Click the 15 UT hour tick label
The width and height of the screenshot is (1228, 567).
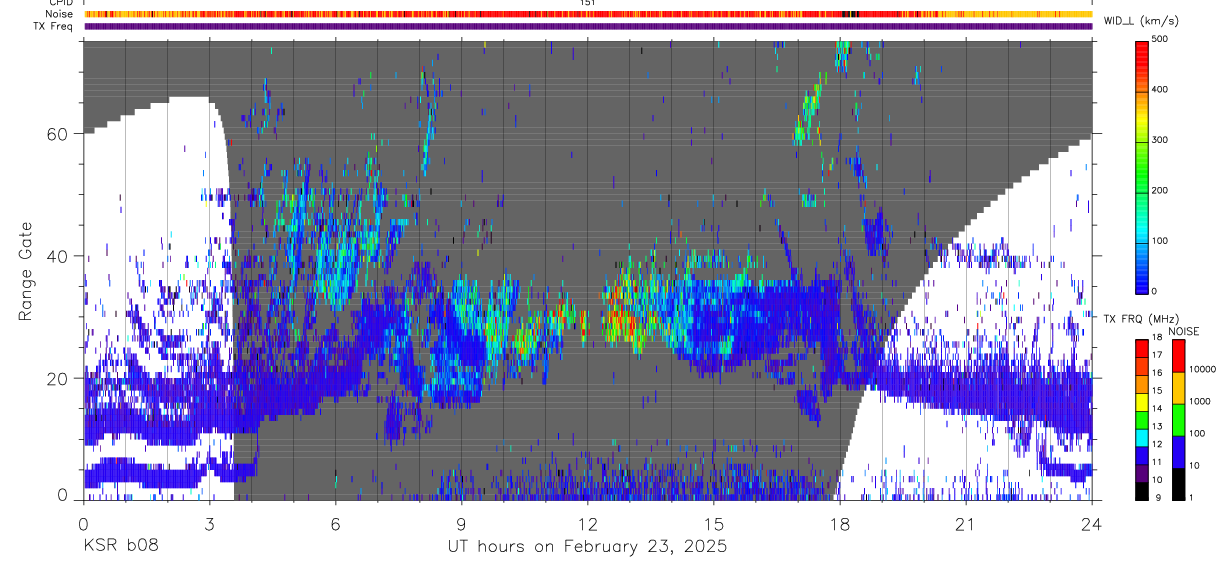(714, 523)
